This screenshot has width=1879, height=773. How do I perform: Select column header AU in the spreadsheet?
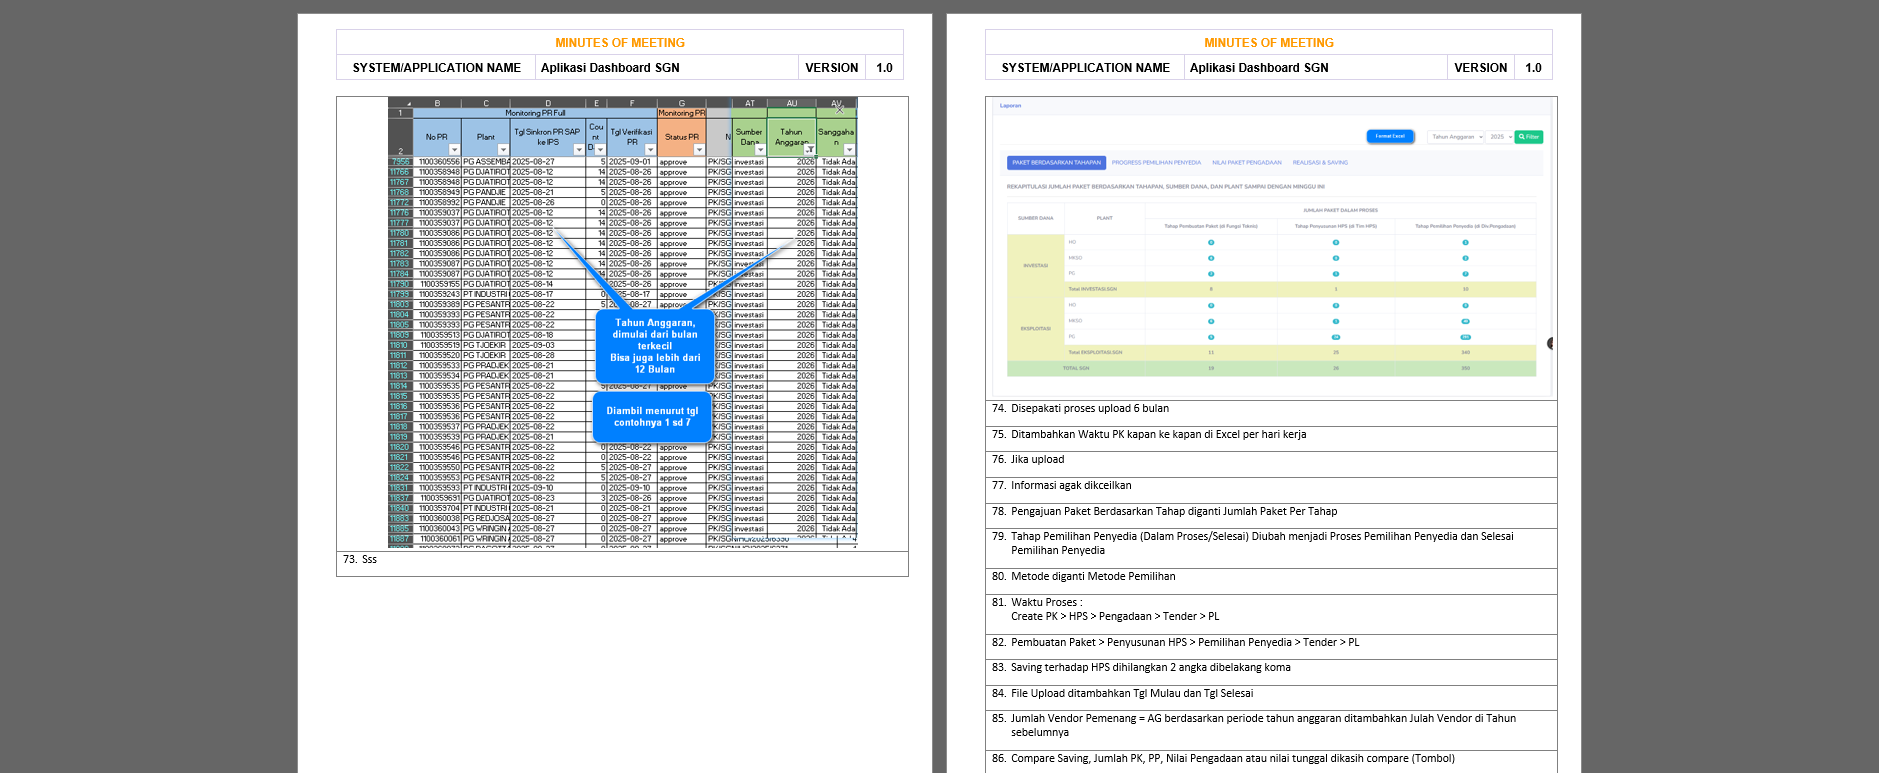(x=791, y=103)
